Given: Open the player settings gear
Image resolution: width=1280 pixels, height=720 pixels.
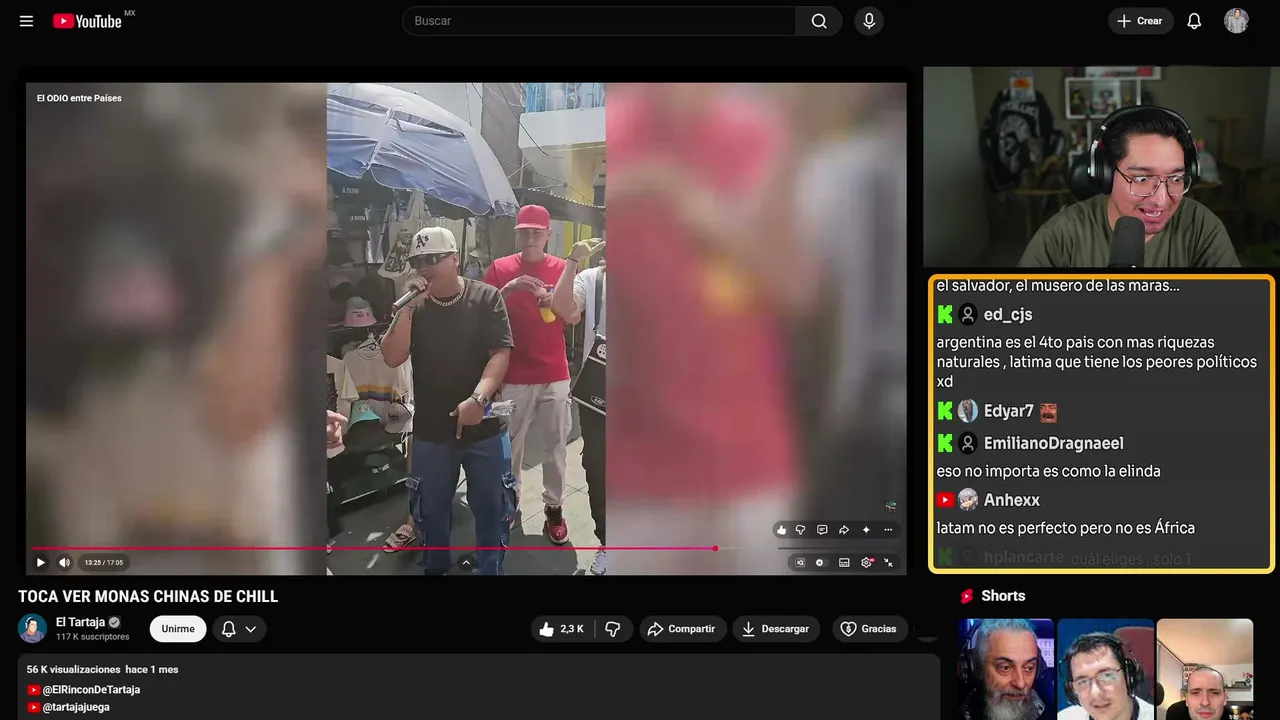Looking at the screenshot, I should (867, 563).
